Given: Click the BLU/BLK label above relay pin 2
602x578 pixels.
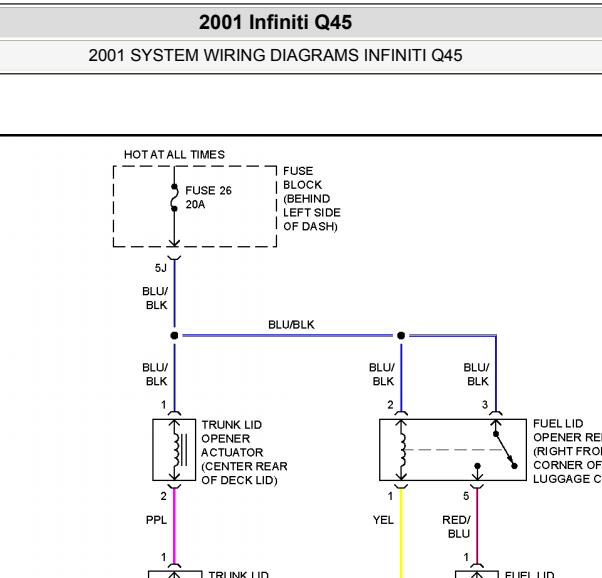Looking at the screenshot, I should [x=382, y=374].
